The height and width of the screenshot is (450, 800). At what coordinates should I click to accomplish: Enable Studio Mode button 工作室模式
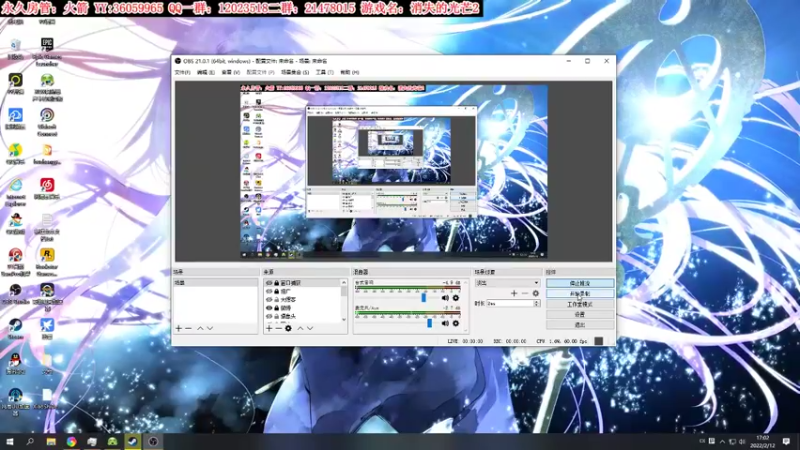click(580, 304)
